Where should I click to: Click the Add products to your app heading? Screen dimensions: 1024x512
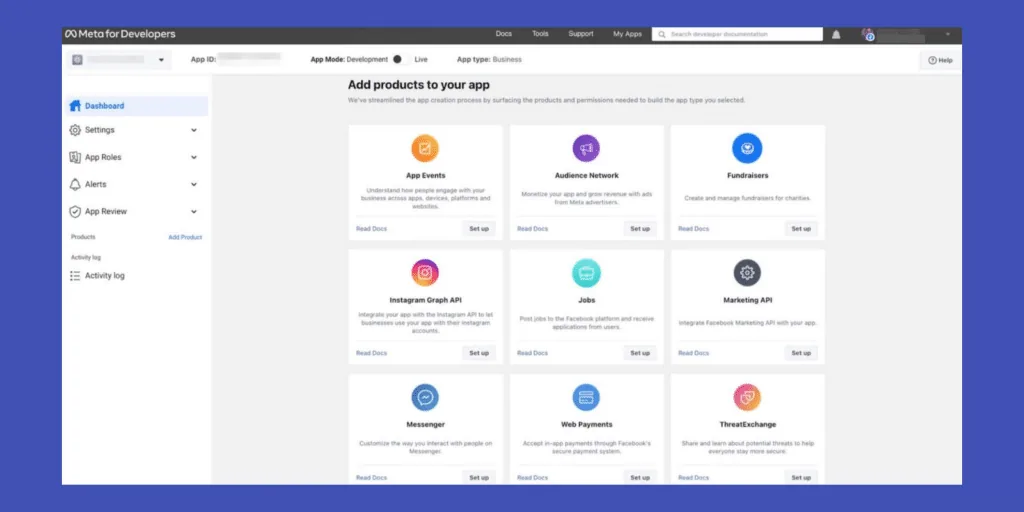[419, 85]
